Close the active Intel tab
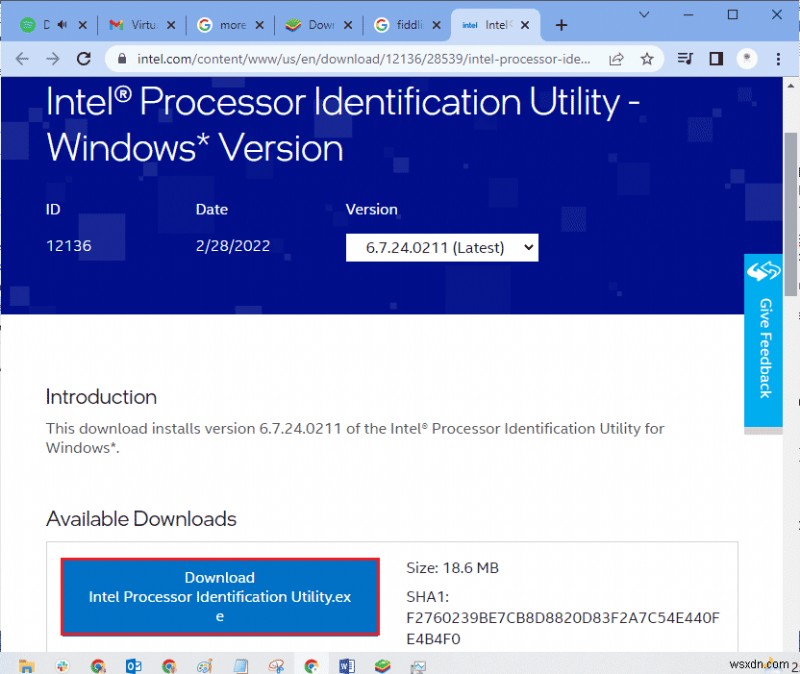 tap(524, 25)
